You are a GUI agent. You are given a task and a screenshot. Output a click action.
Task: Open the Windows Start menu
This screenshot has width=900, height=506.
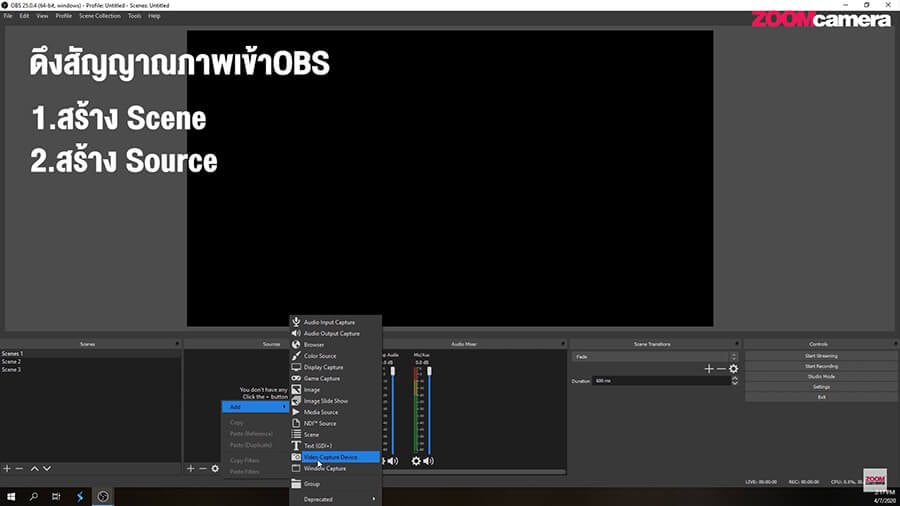tap(11, 496)
